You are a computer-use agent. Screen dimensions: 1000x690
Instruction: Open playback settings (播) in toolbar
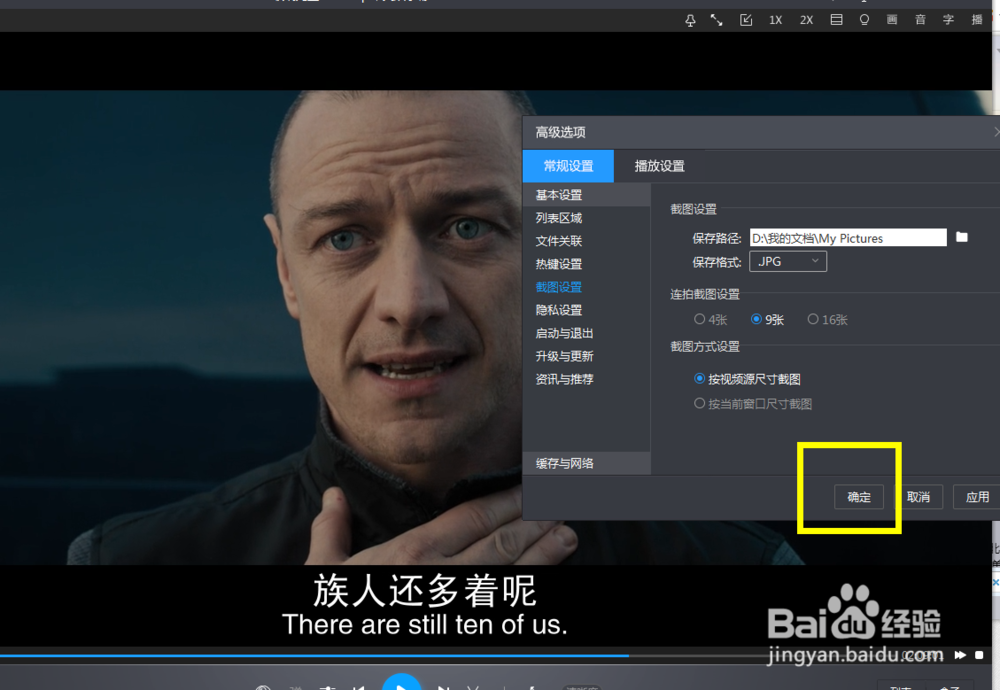976,20
